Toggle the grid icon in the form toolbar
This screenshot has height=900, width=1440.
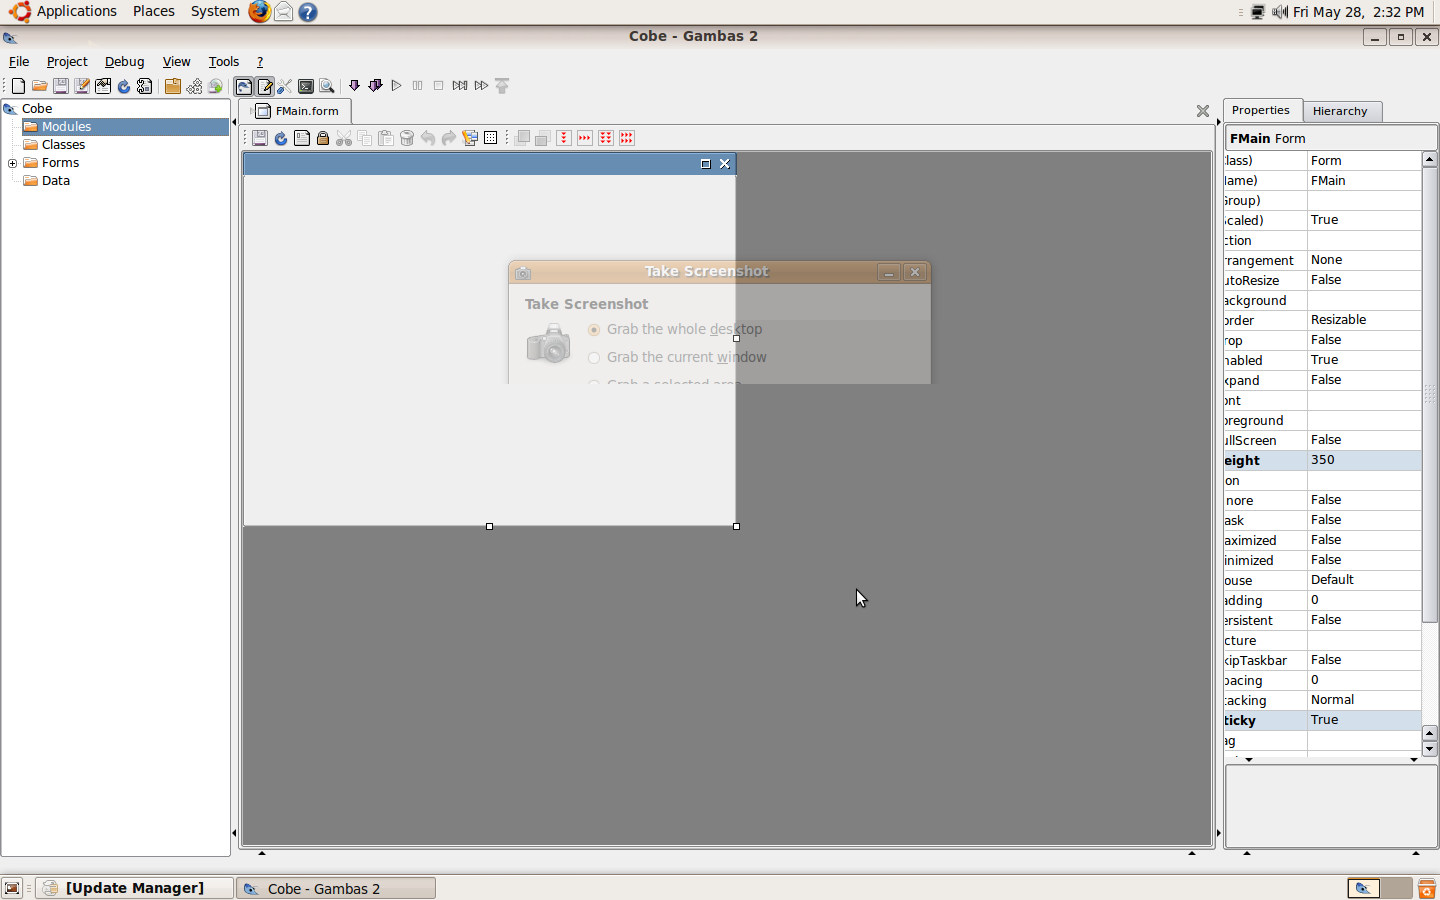(490, 138)
